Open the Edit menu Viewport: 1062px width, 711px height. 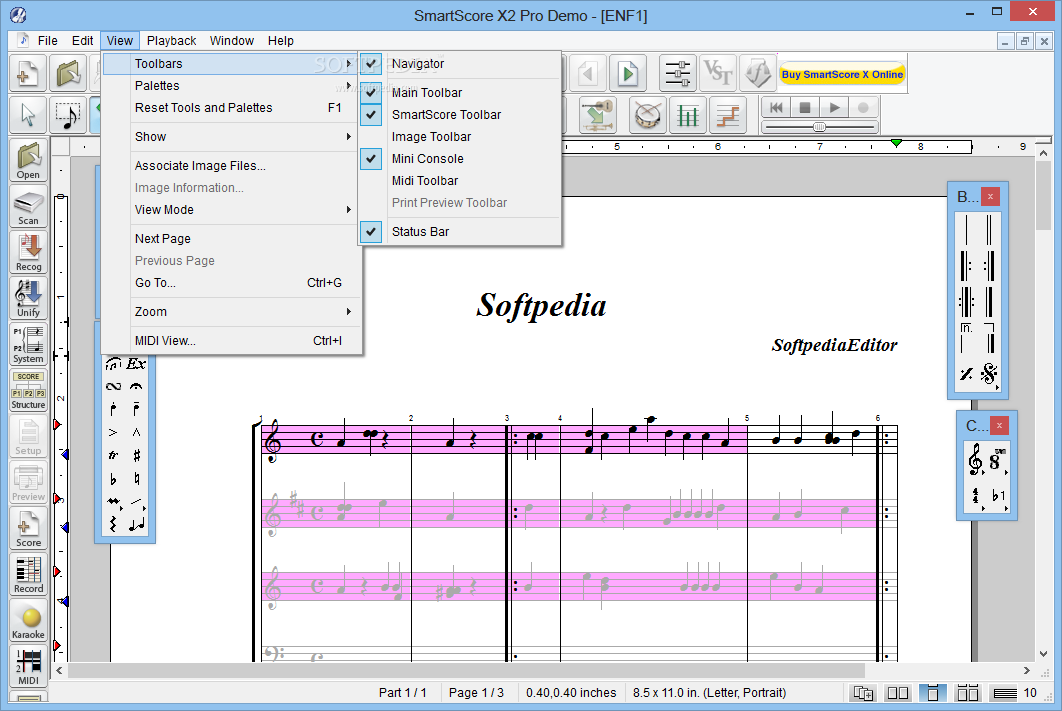[x=83, y=41]
